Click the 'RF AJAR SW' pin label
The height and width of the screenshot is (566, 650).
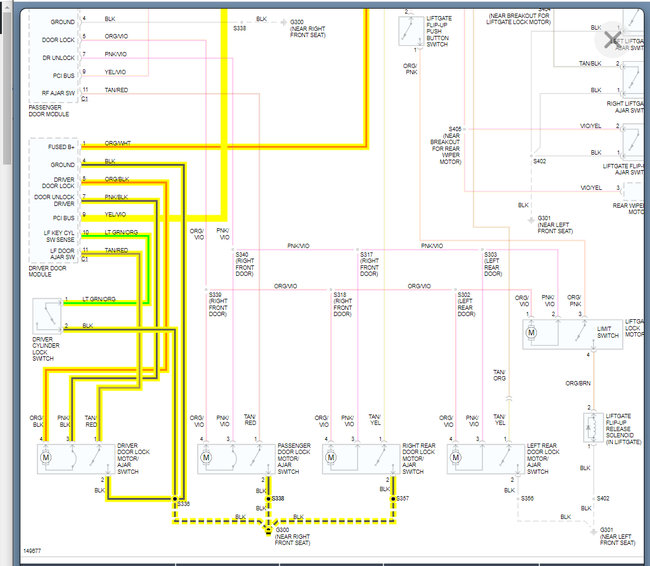point(58,93)
